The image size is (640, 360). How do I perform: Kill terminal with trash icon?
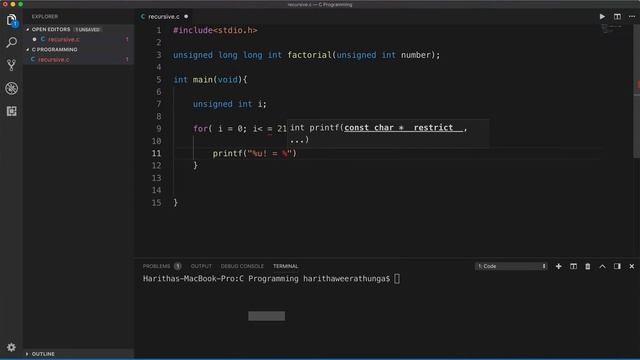(x=588, y=266)
